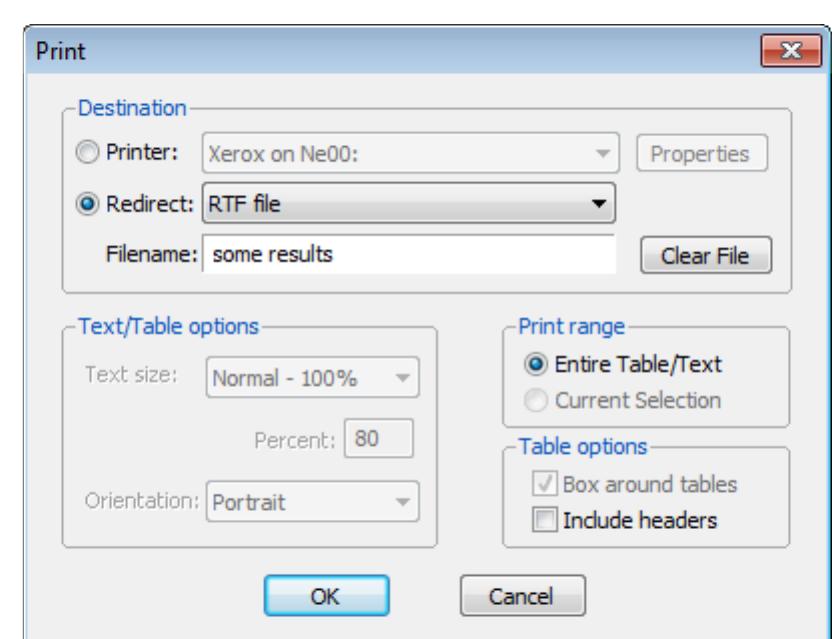Toggle the Box around tables checkbox

(x=544, y=485)
